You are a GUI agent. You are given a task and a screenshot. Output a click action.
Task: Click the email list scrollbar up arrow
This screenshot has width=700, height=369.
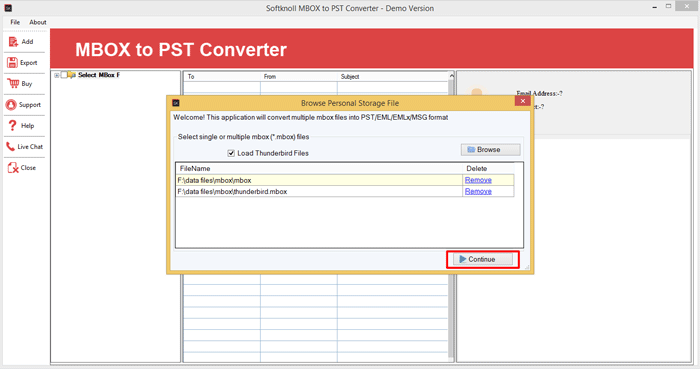coord(451,76)
